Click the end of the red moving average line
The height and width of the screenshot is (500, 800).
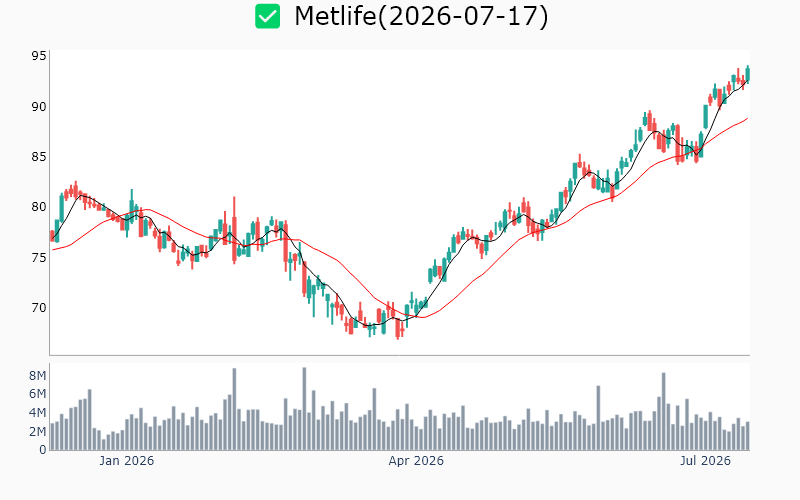747,118
